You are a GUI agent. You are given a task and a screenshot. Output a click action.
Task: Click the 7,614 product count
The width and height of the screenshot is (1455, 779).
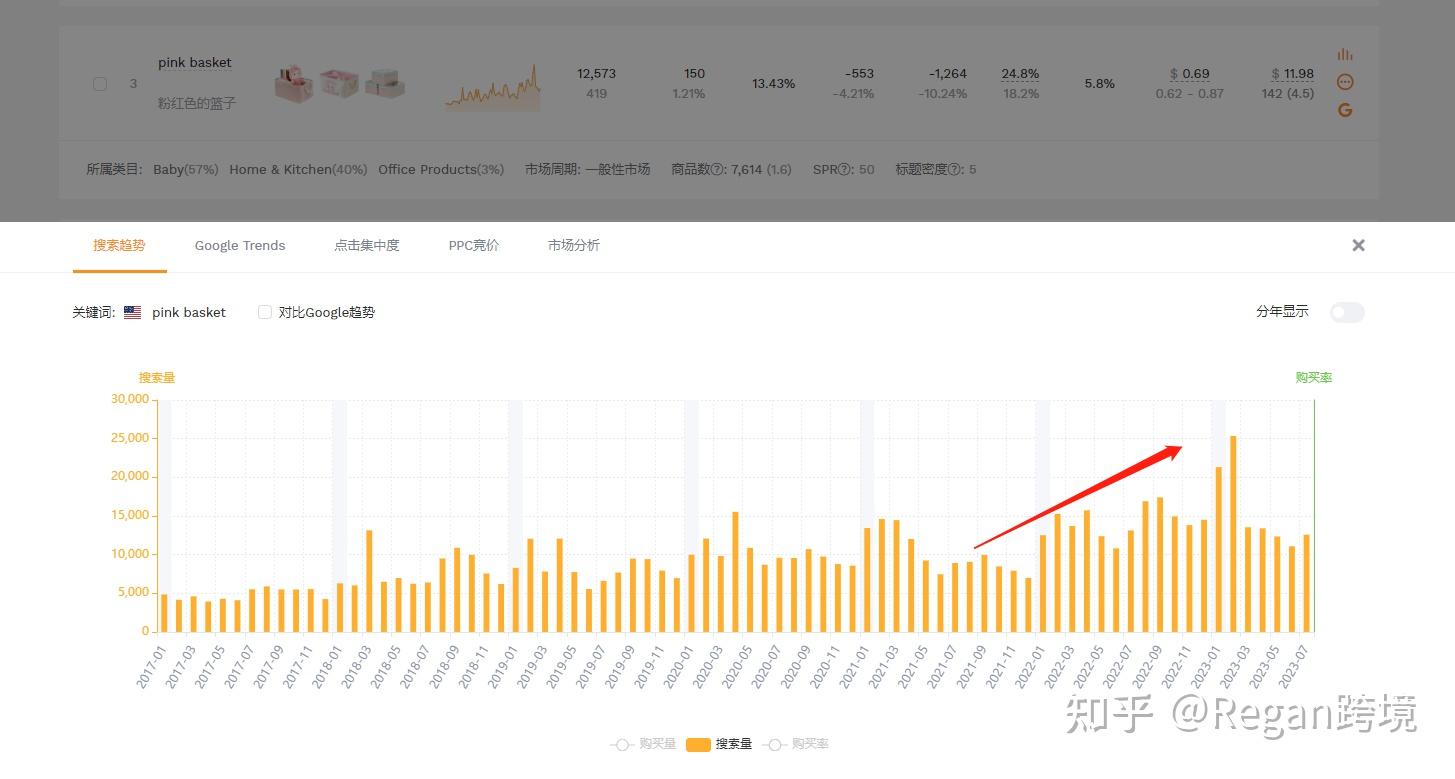746,170
